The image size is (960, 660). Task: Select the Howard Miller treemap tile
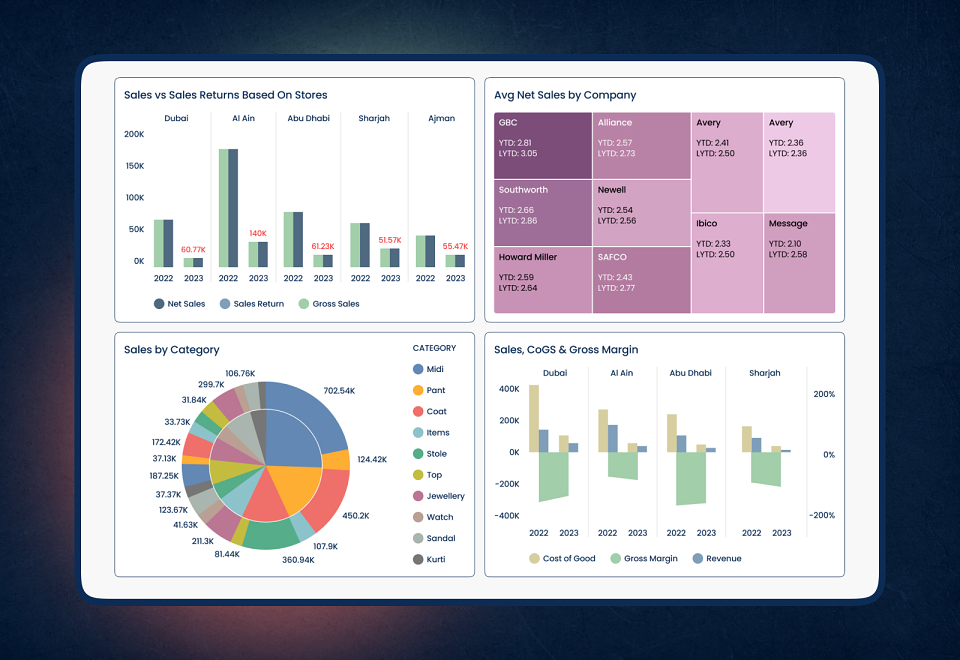(x=543, y=280)
